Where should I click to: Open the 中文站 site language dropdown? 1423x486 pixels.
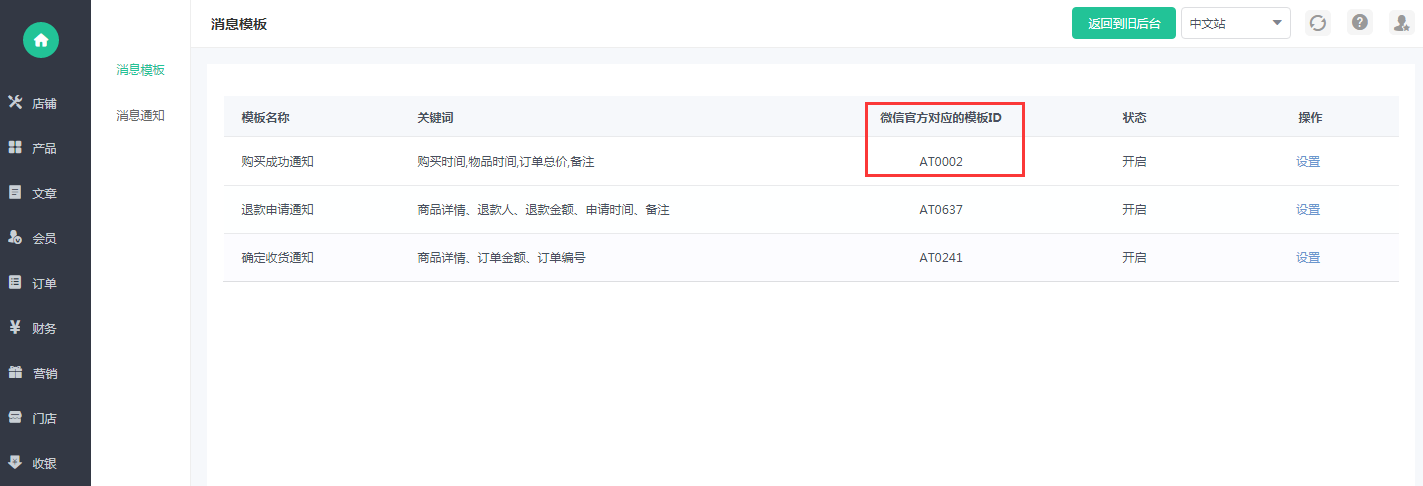click(x=1236, y=23)
